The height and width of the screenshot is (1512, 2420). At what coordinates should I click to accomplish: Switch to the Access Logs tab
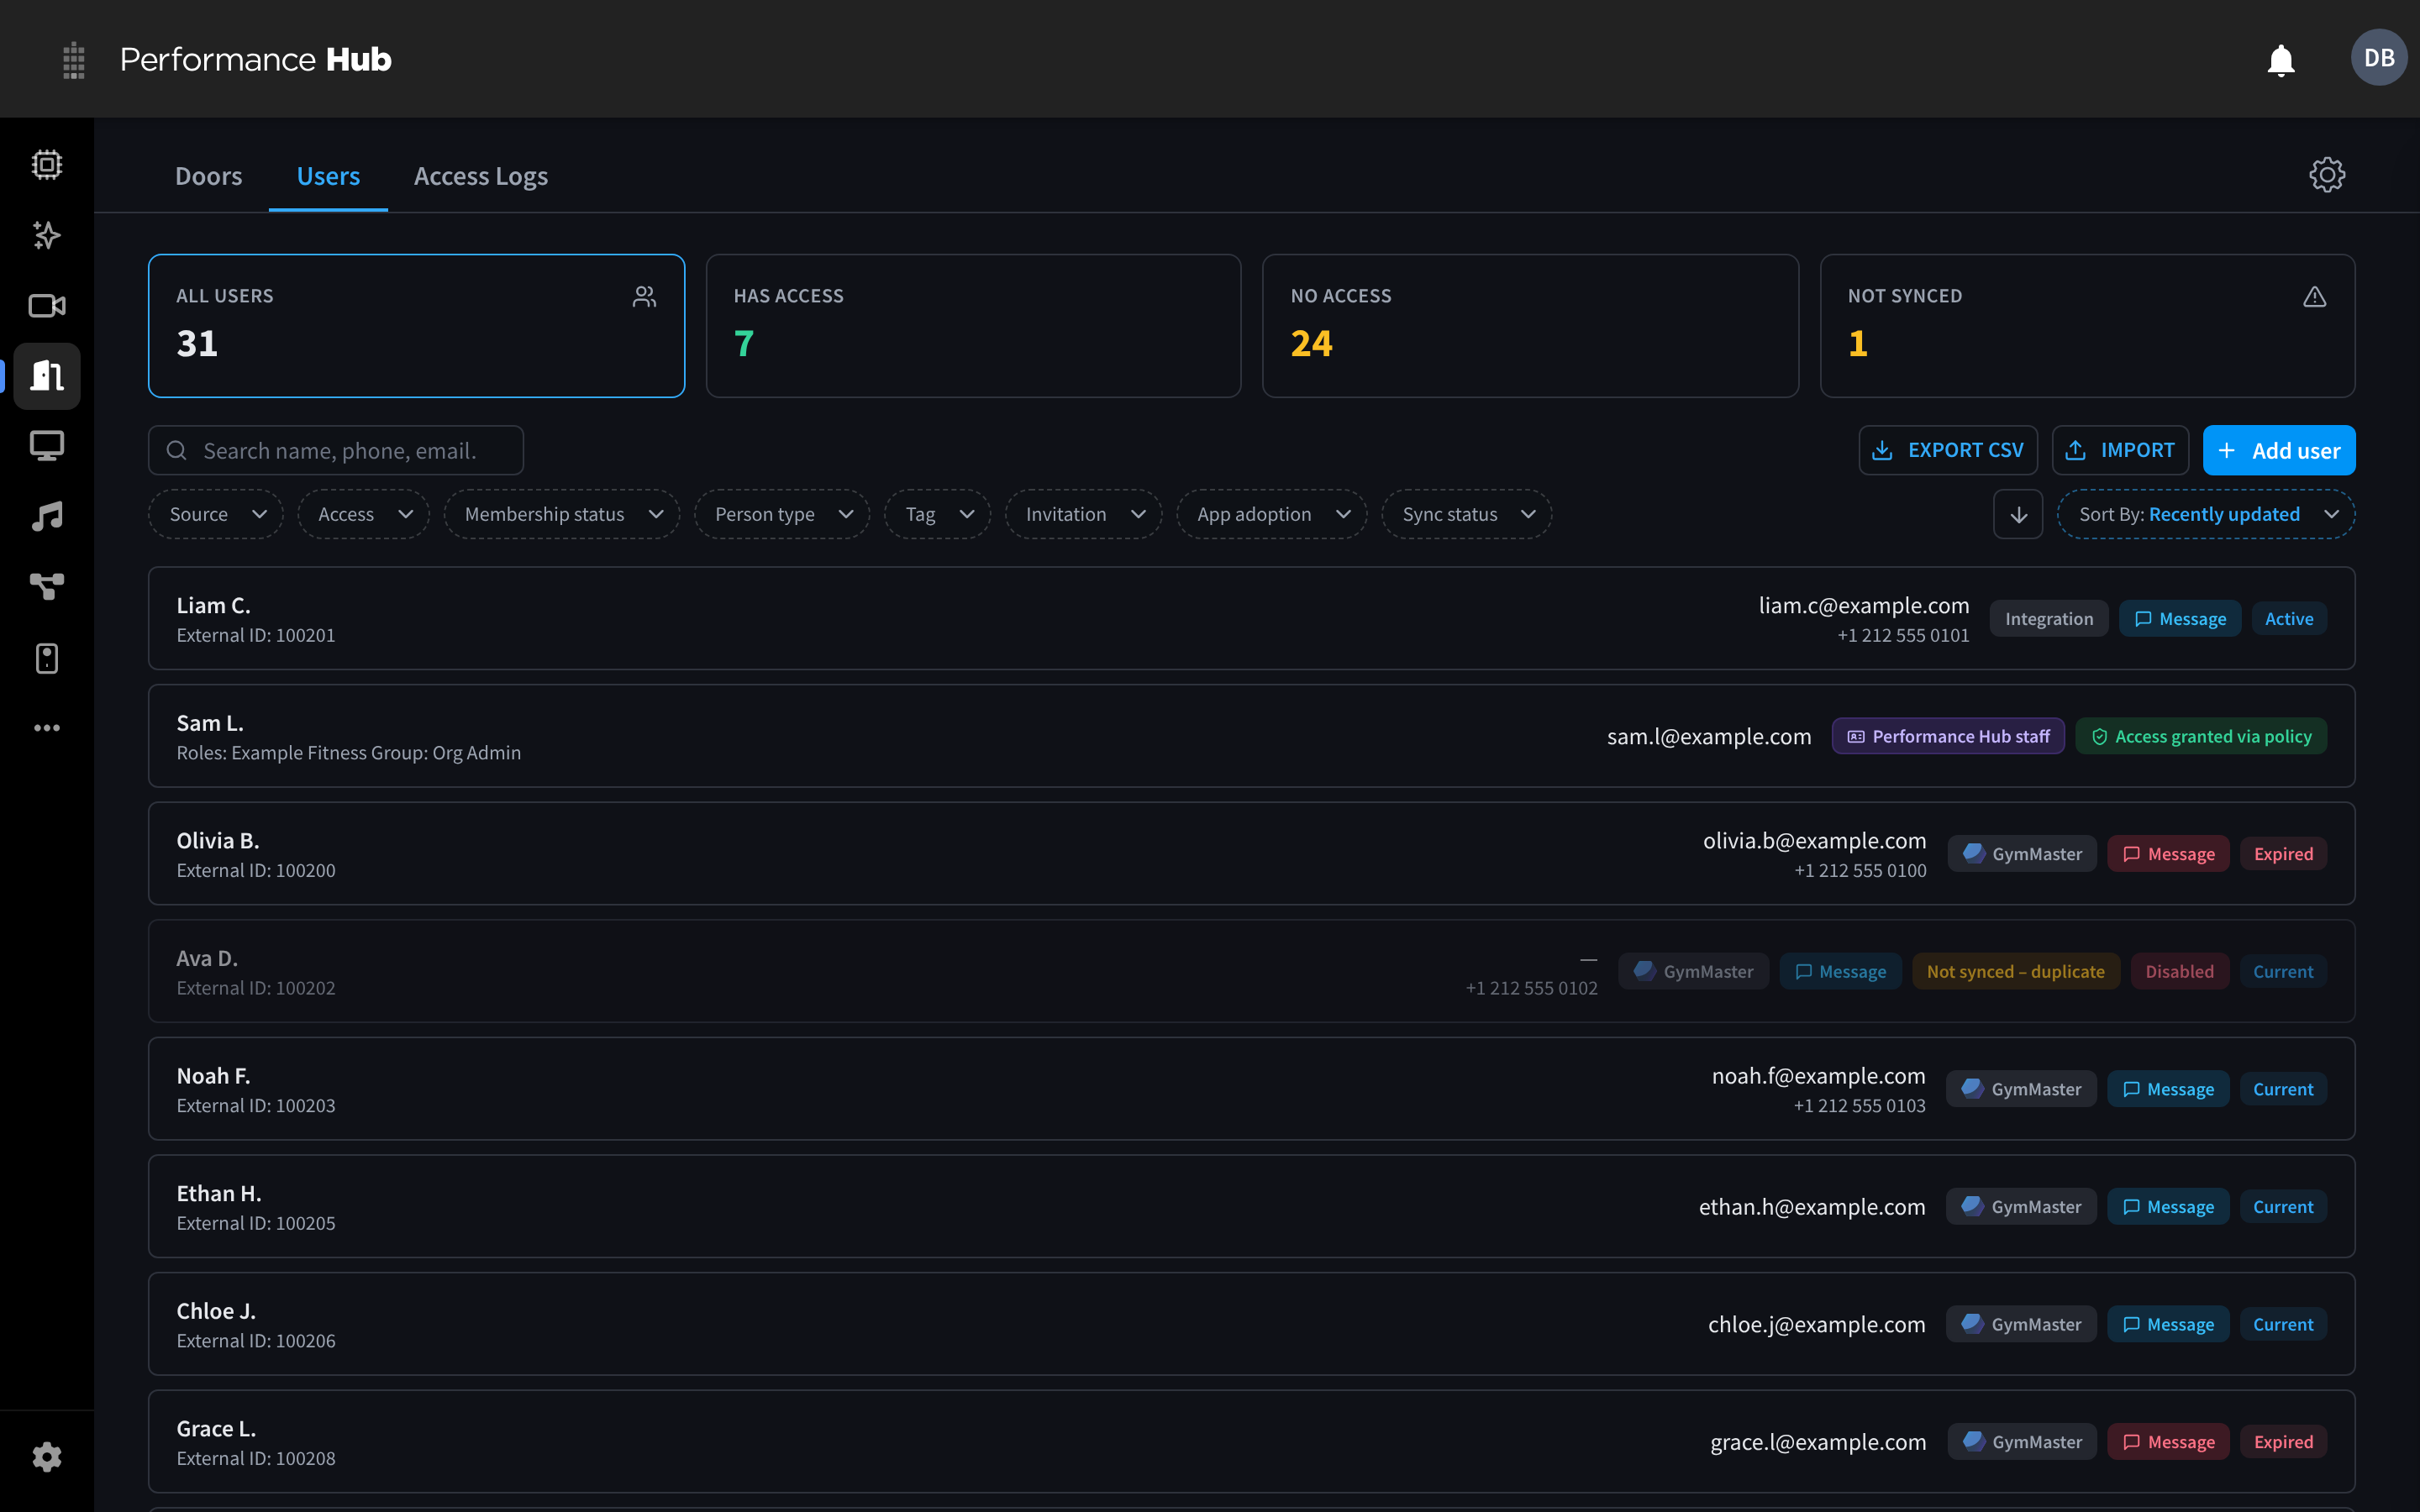tap(481, 176)
